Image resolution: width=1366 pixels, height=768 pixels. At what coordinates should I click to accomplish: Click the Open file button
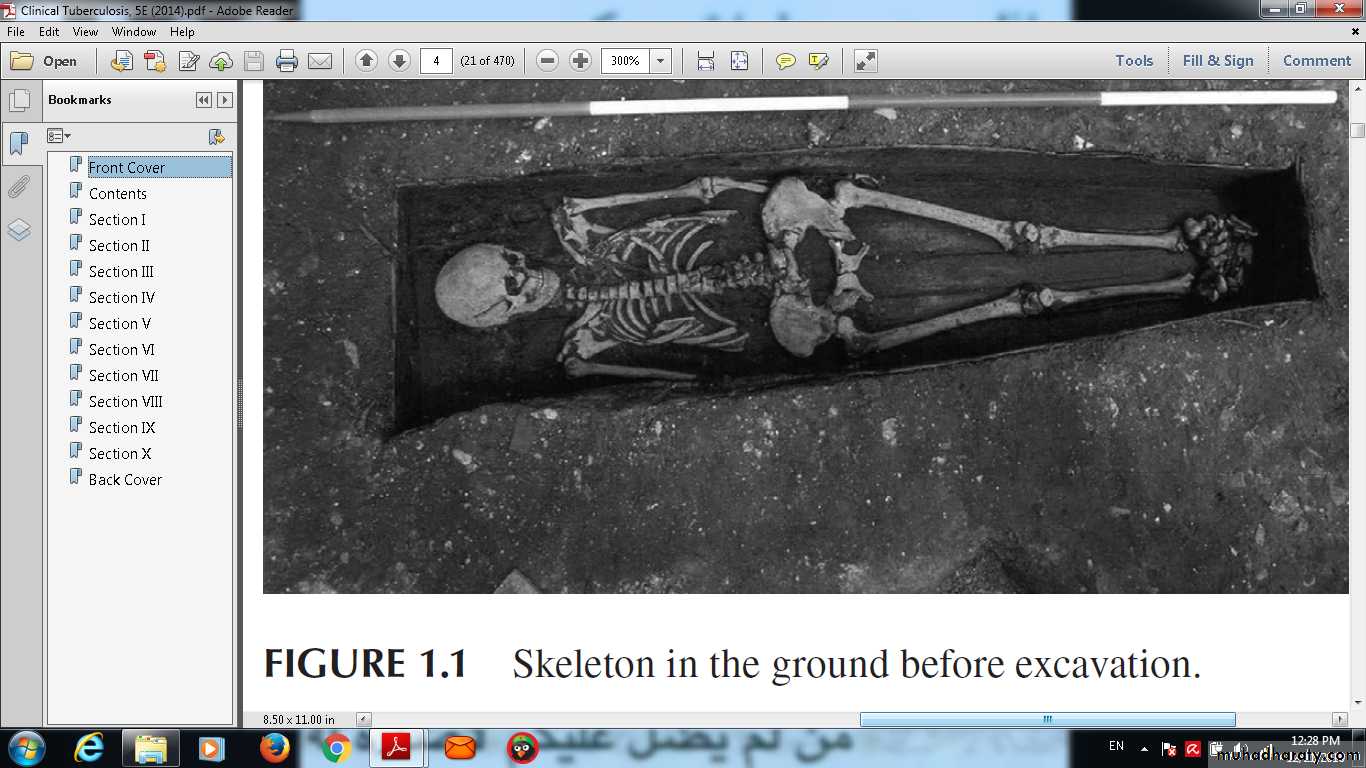(45, 61)
